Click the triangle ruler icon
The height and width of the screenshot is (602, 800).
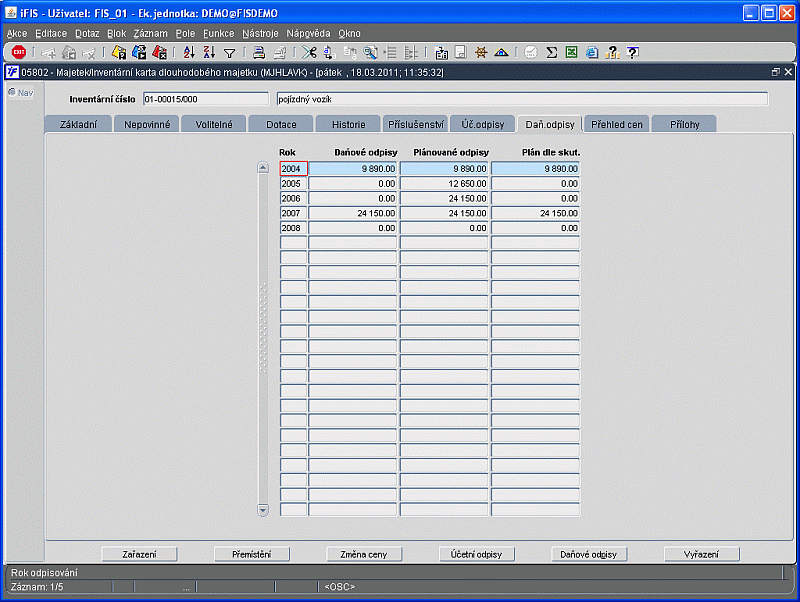click(x=501, y=52)
